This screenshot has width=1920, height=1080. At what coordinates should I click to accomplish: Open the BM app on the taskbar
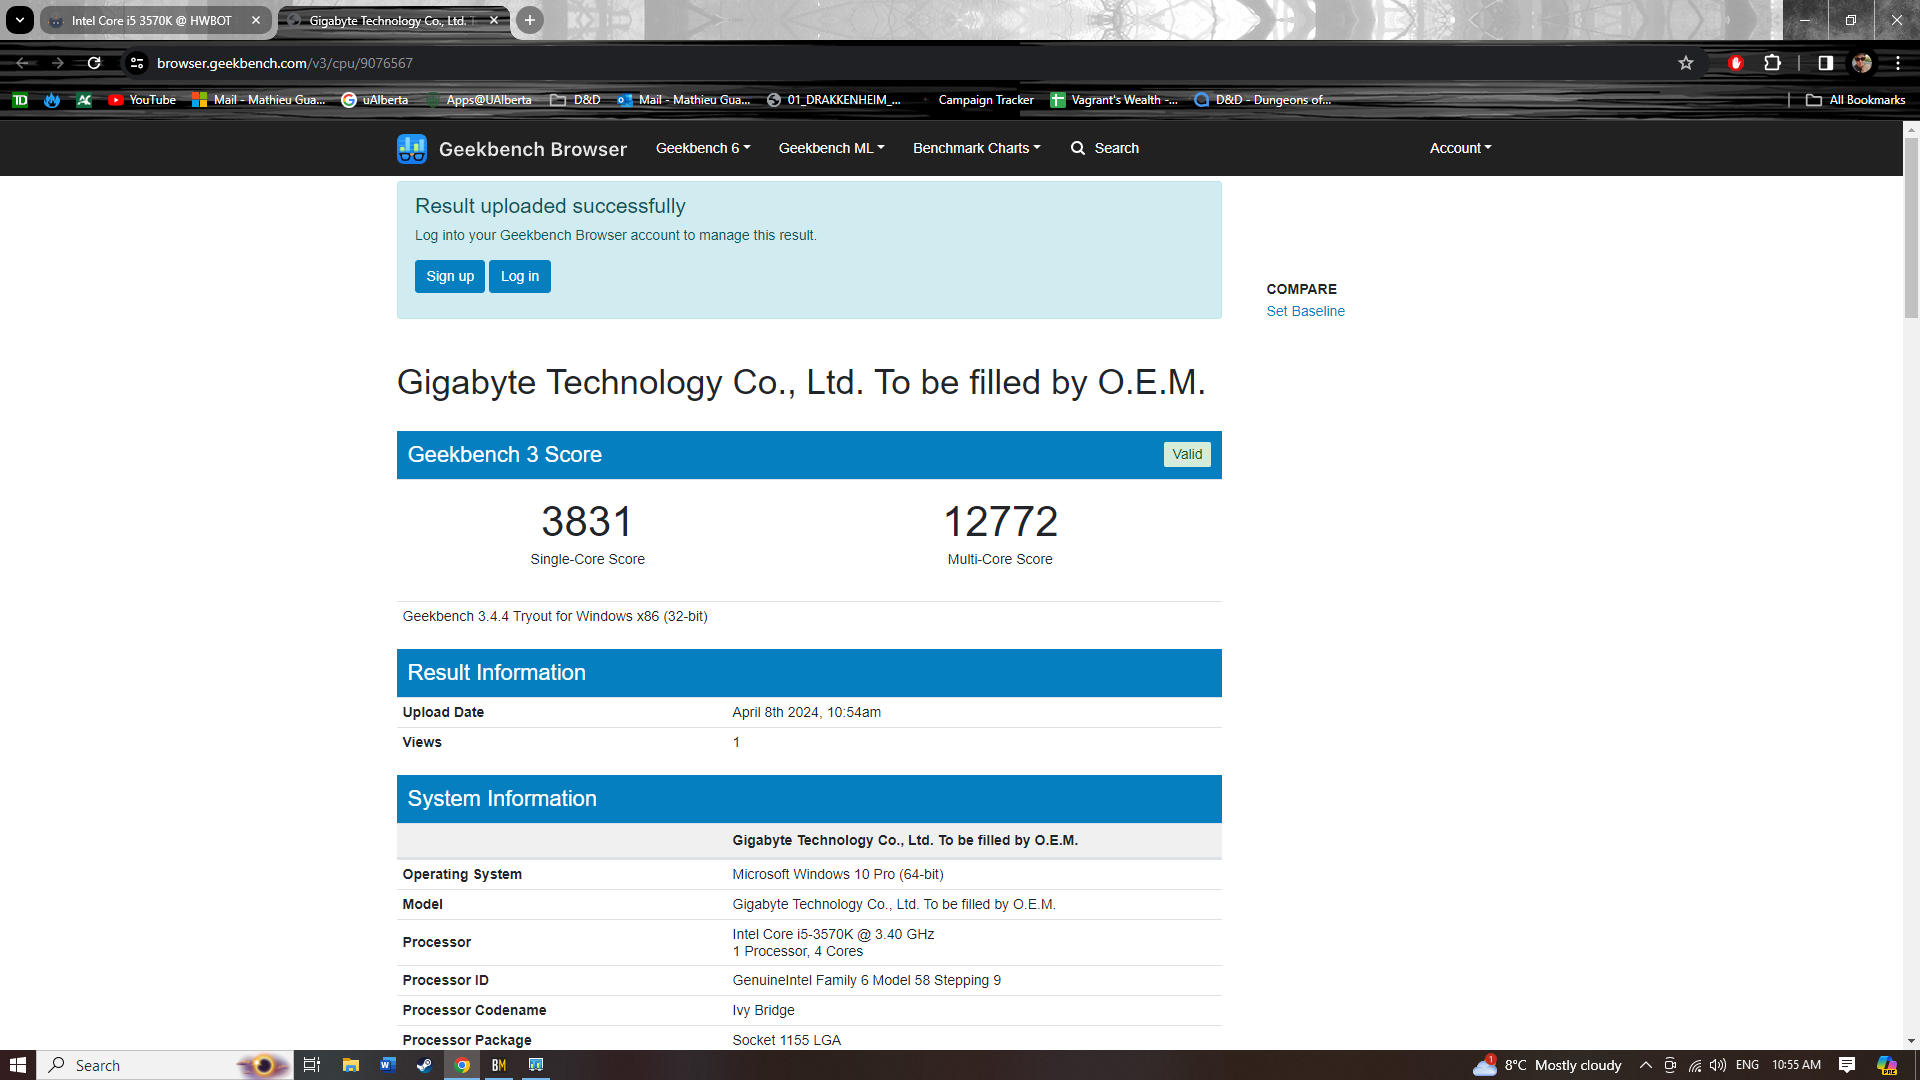click(499, 1065)
